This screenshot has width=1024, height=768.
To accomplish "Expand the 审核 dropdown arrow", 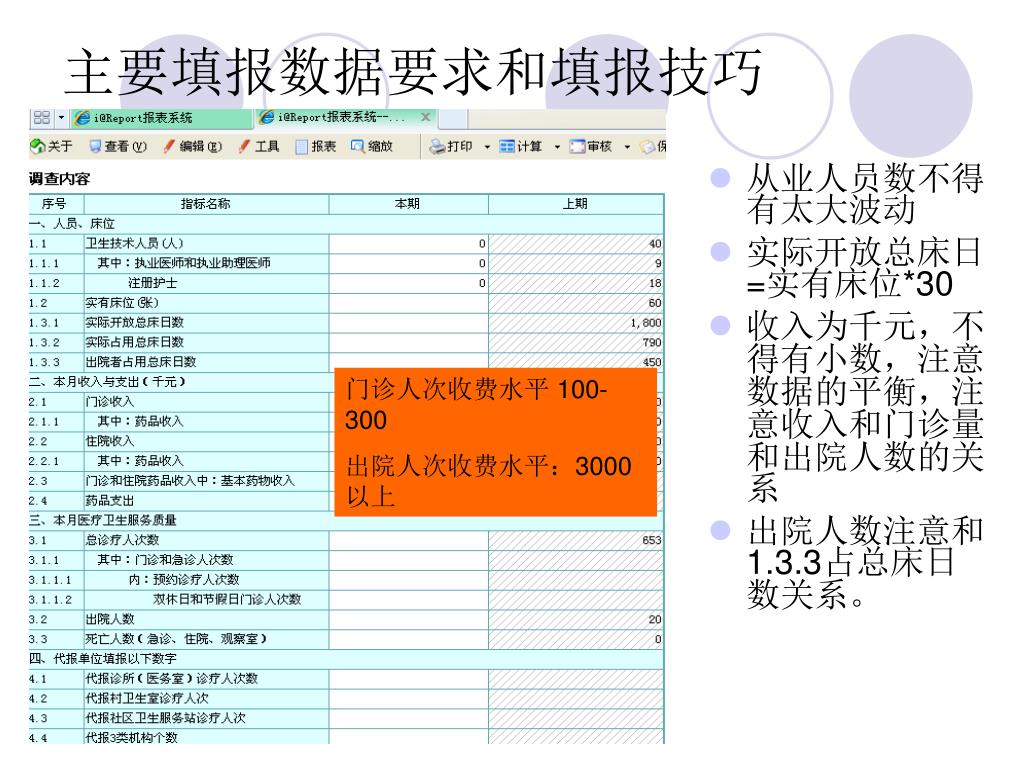I will [x=627, y=147].
